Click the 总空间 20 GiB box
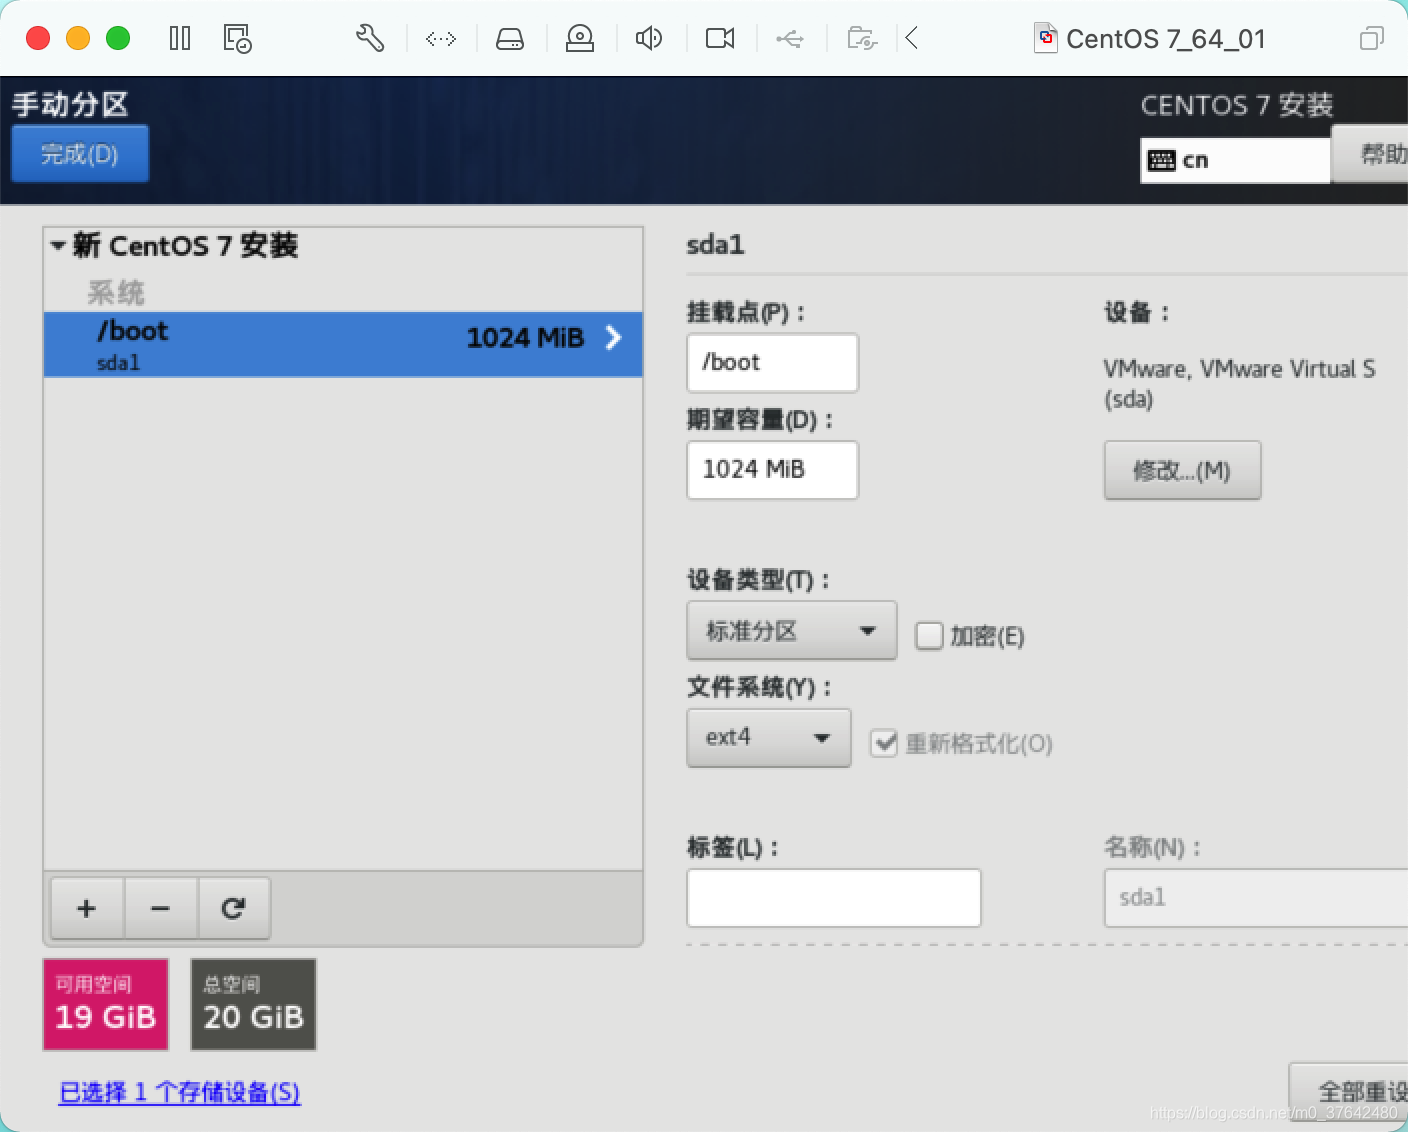The width and height of the screenshot is (1408, 1132). click(254, 1004)
